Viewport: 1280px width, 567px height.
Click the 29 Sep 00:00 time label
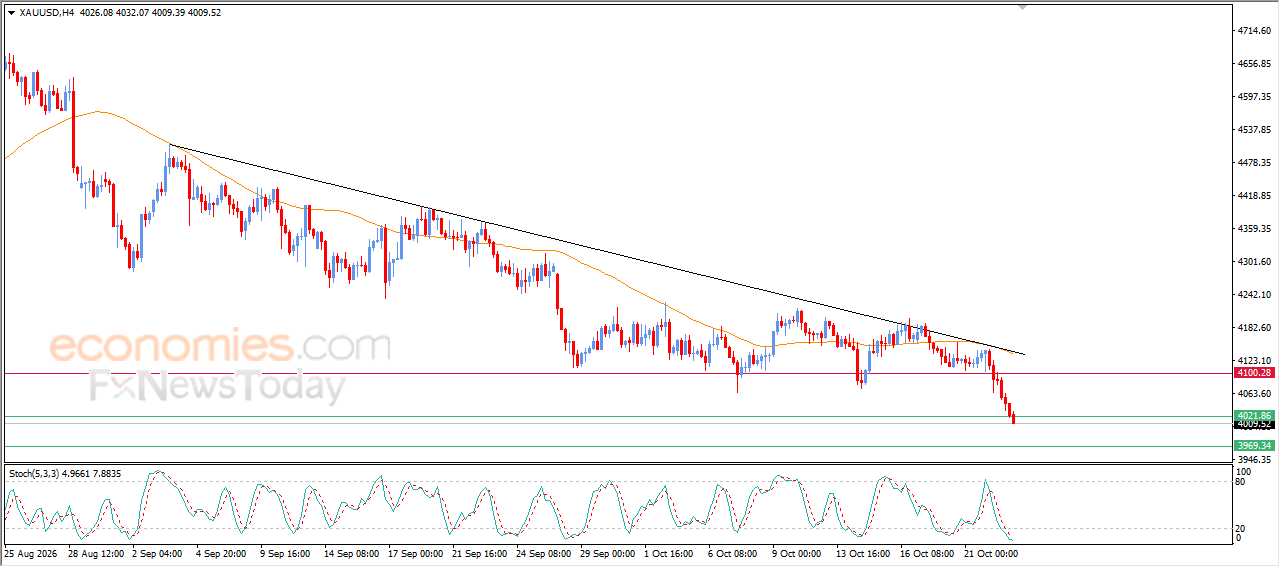608,553
